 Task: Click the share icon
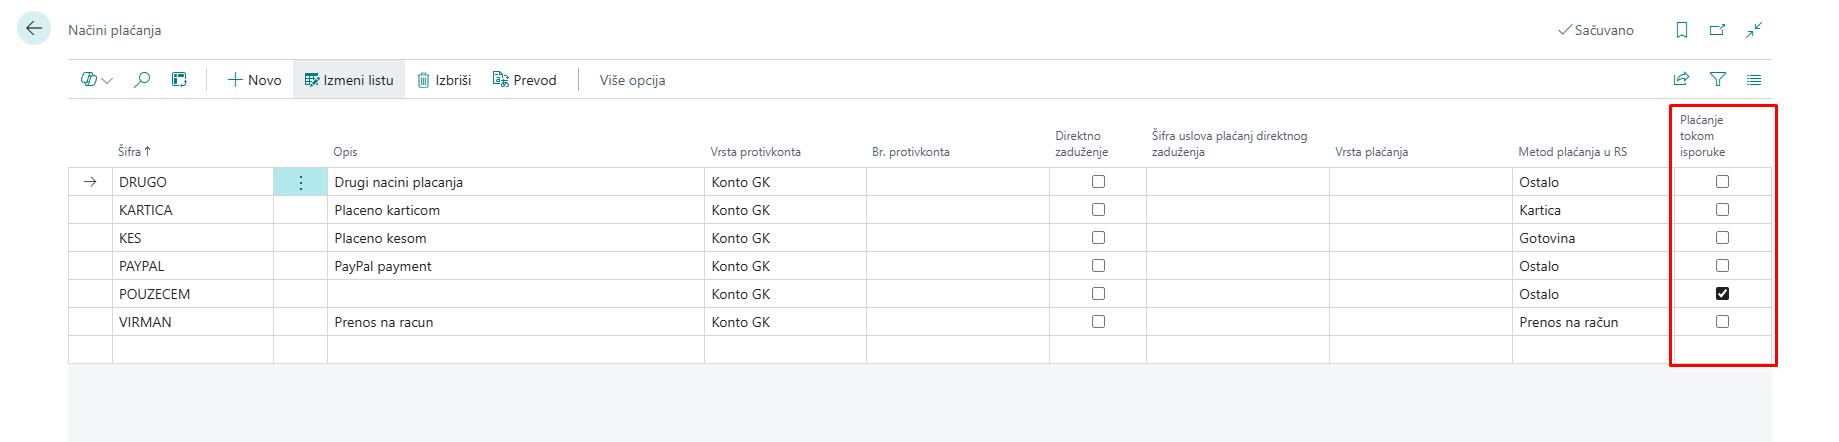[1681, 80]
